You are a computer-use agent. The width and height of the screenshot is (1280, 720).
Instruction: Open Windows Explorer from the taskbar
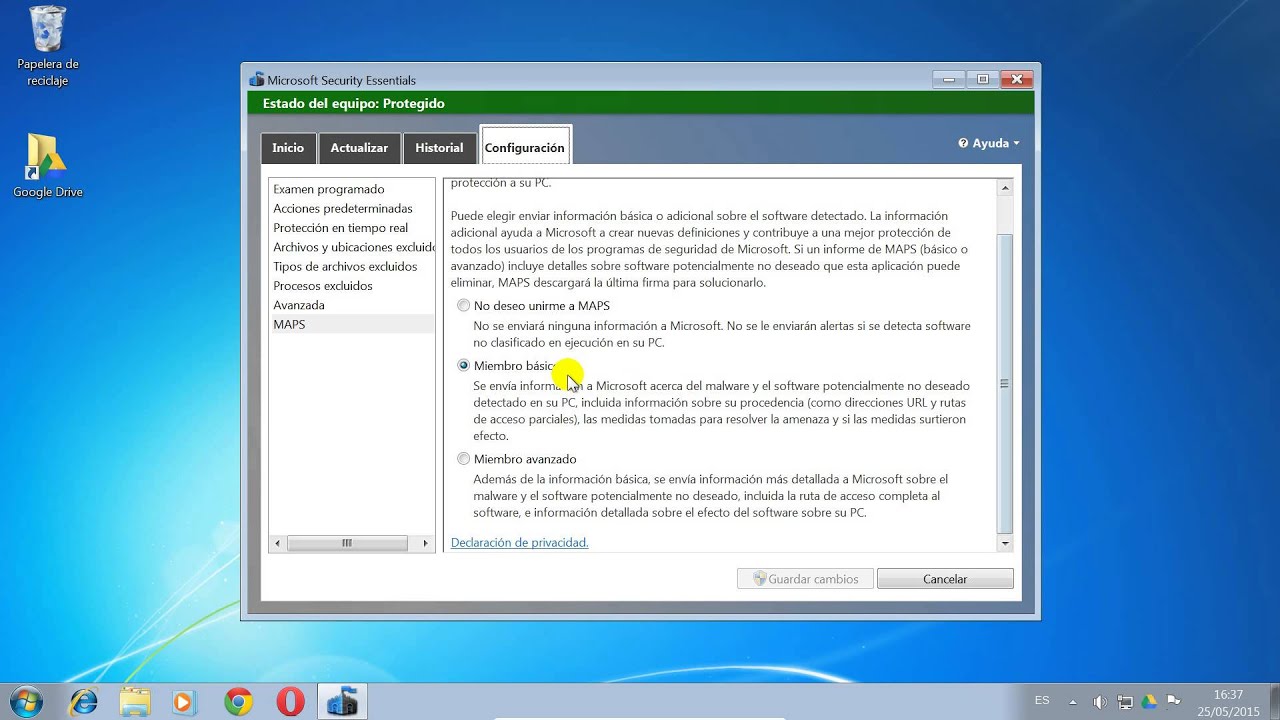134,702
